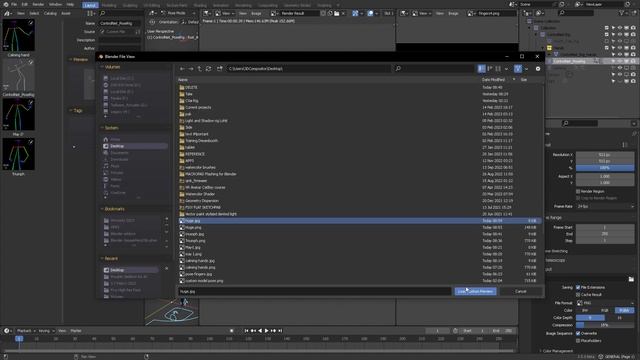This screenshot has height=360, width=640.
Task: Open the Edit menu in Blender
Action: point(24,4)
